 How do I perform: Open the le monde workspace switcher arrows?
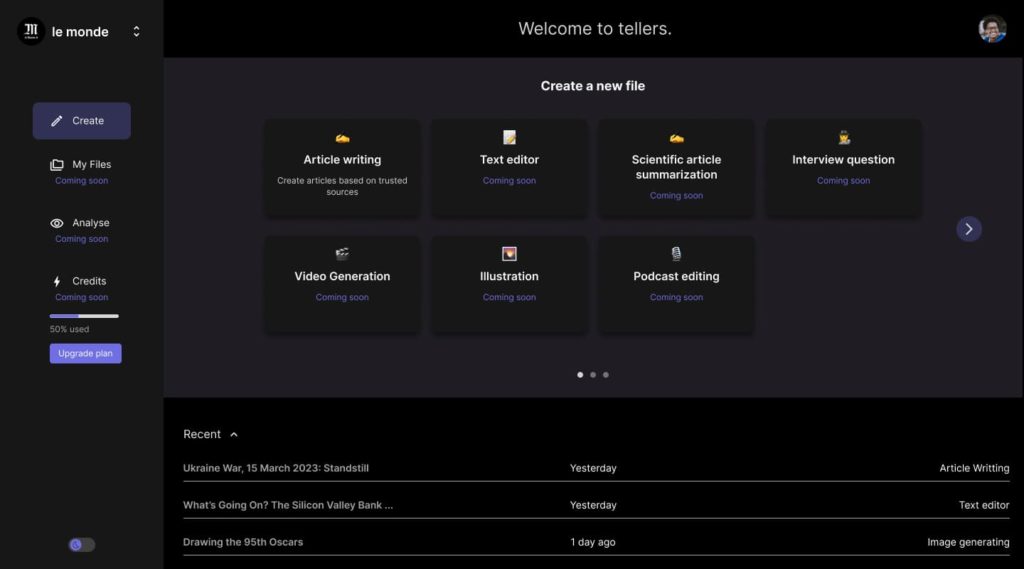tap(136, 31)
